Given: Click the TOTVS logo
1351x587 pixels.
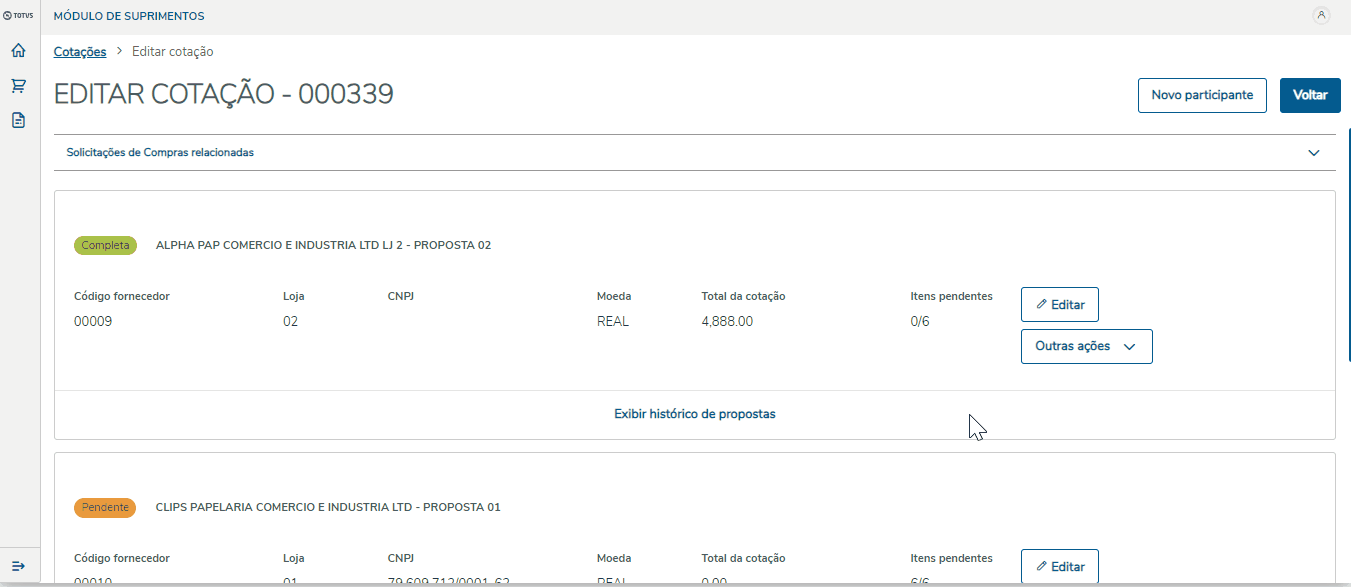Looking at the screenshot, I should pos(19,16).
